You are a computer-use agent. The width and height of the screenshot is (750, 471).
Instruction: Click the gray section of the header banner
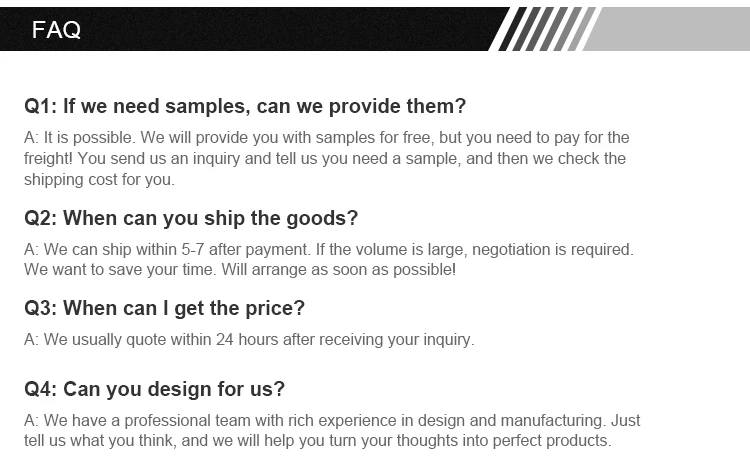[x=670, y=29]
